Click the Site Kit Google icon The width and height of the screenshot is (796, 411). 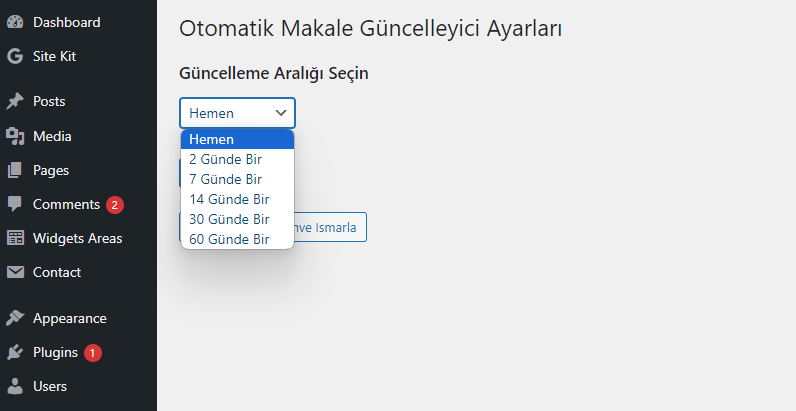(x=15, y=56)
